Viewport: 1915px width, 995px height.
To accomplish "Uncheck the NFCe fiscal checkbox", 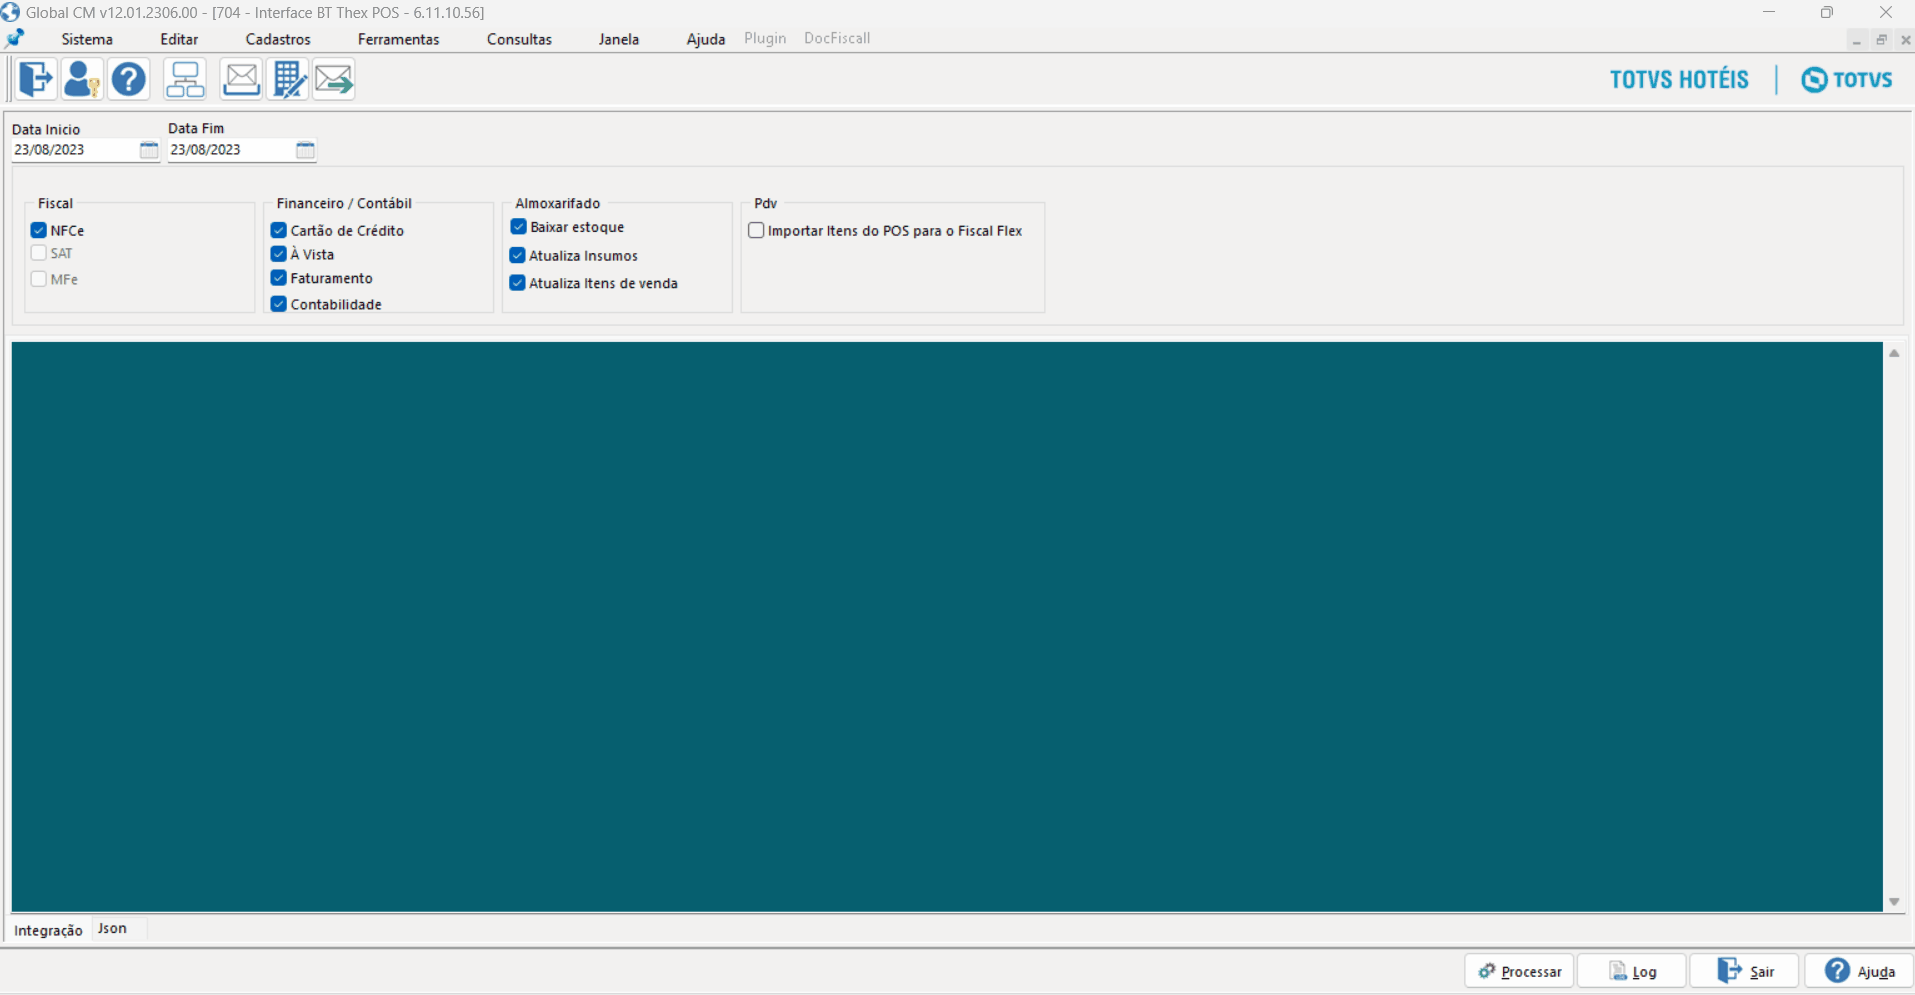I will 39,230.
